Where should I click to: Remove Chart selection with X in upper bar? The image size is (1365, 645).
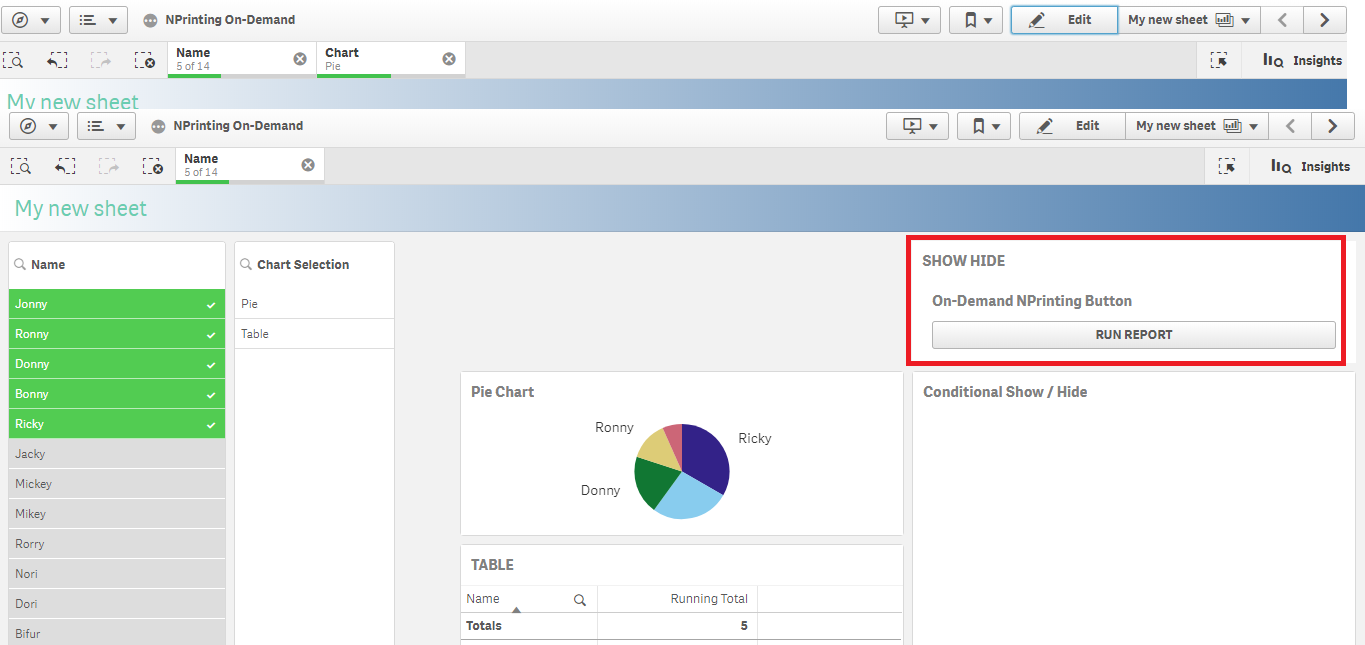point(449,59)
